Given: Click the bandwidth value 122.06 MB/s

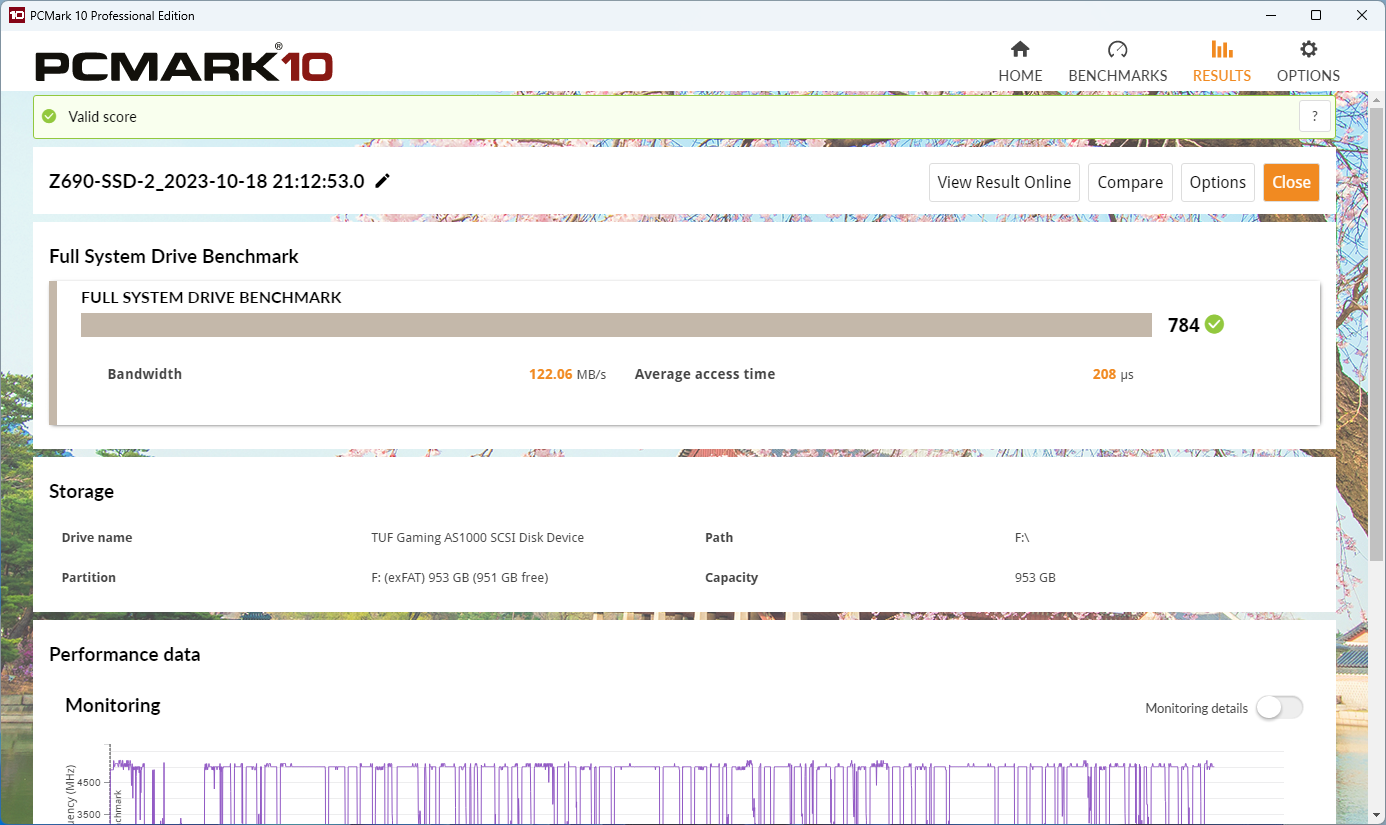Looking at the screenshot, I should [567, 374].
